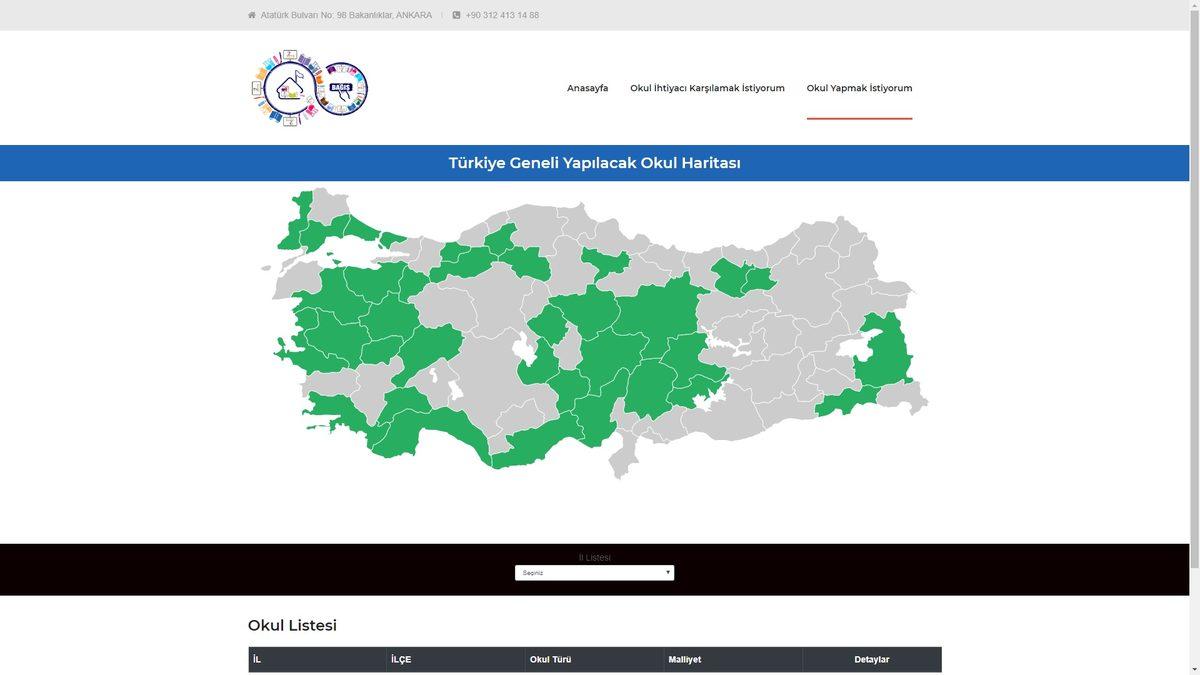Click the phone icon beside the phone number
1200x675 pixels.
point(456,15)
